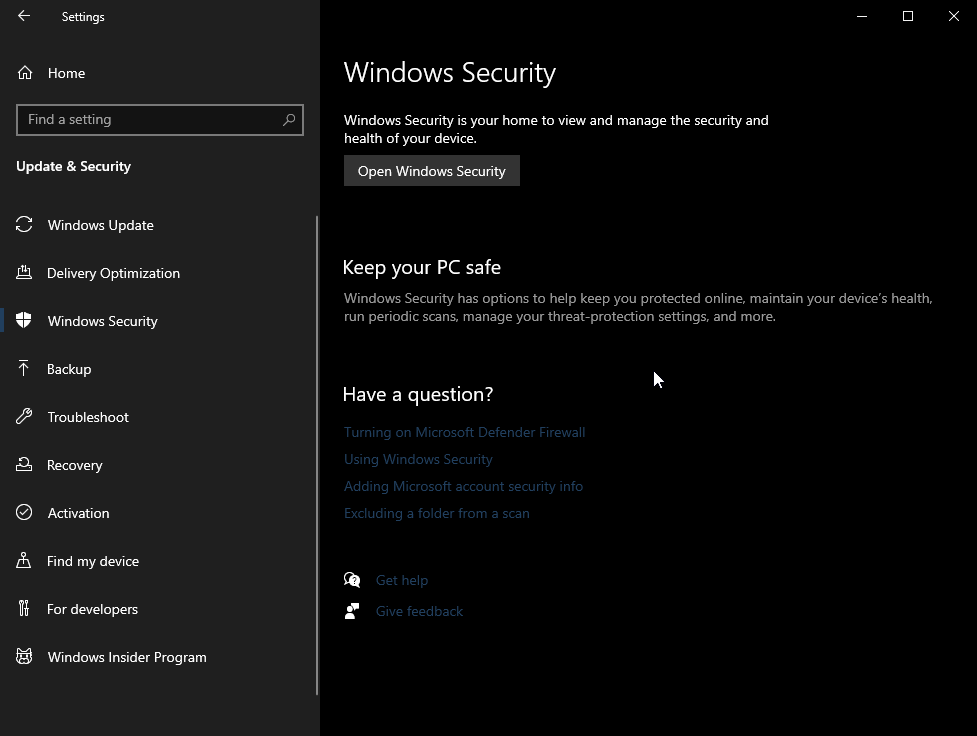This screenshot has height=736, width=977.
Task: Open the Home settings page
Action: [x=66, y=73]
